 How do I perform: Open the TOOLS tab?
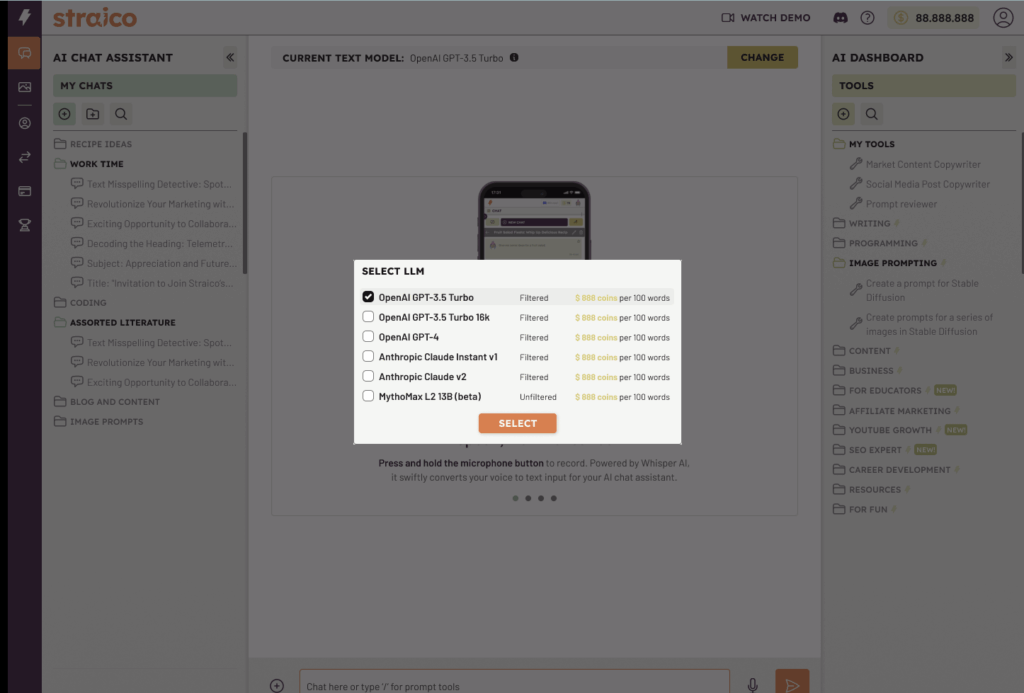tap(923, 86)
